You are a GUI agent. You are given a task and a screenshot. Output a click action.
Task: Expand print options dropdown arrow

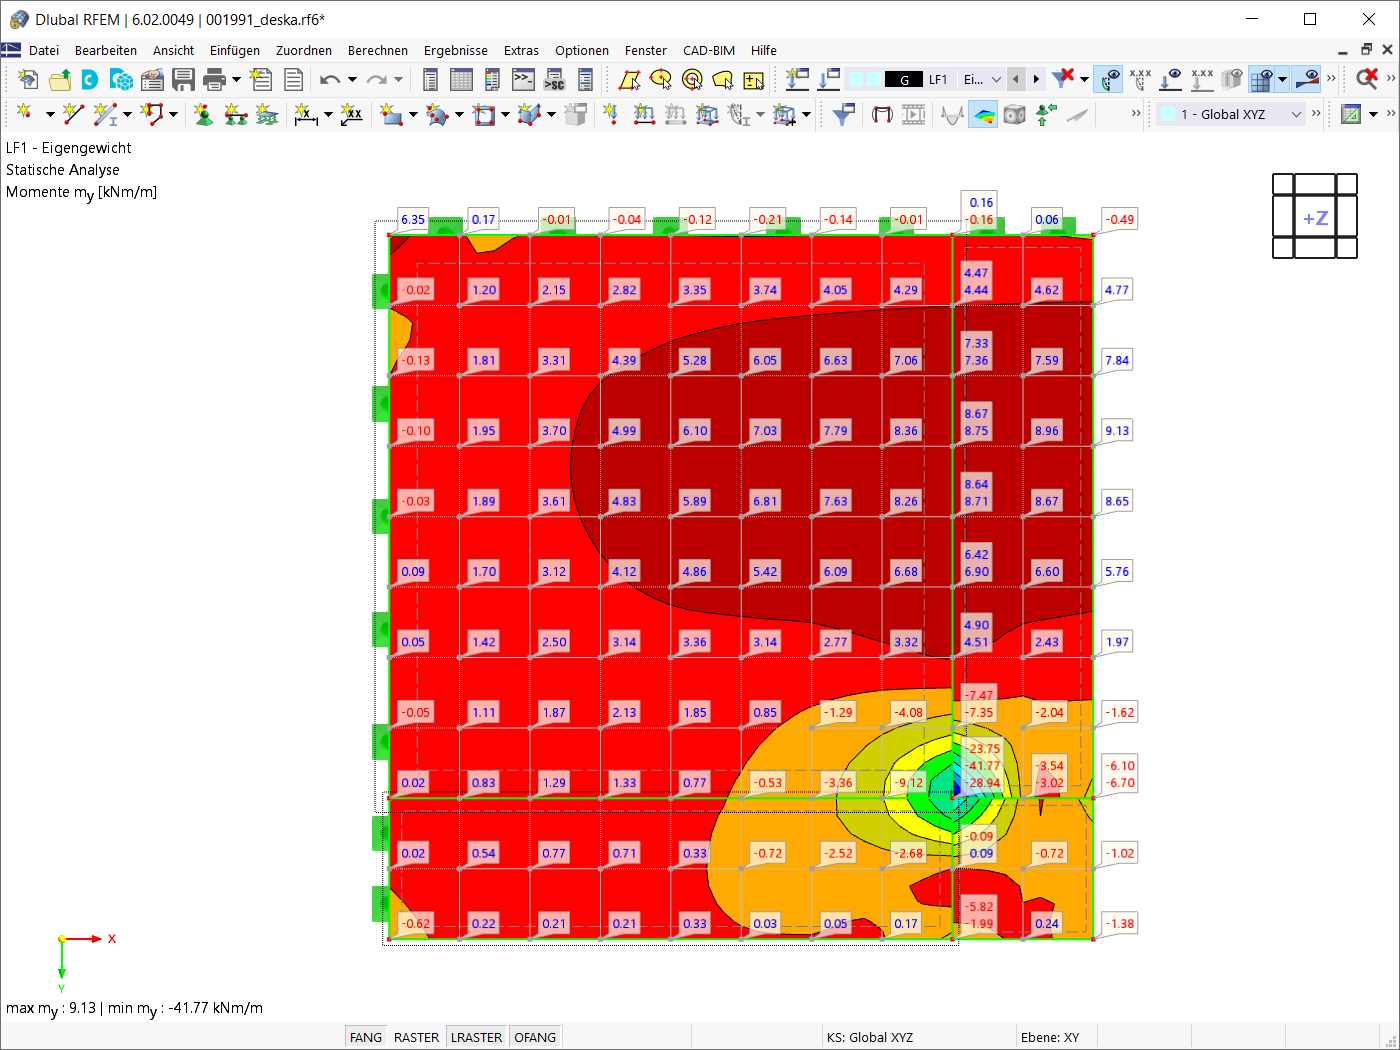[x=236, y=79]
